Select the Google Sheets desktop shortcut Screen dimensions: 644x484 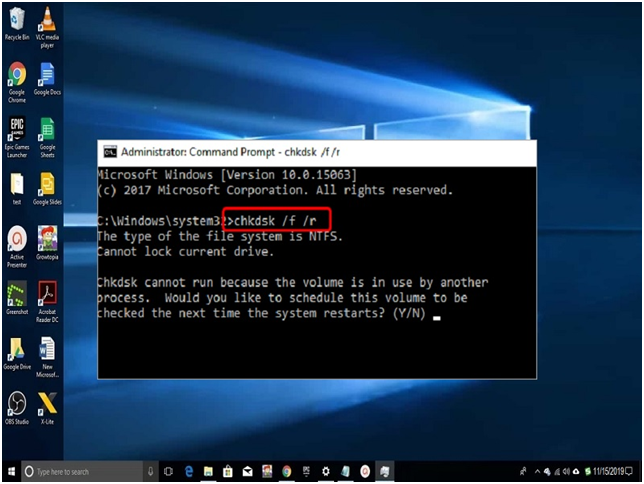tap(47, 137)
